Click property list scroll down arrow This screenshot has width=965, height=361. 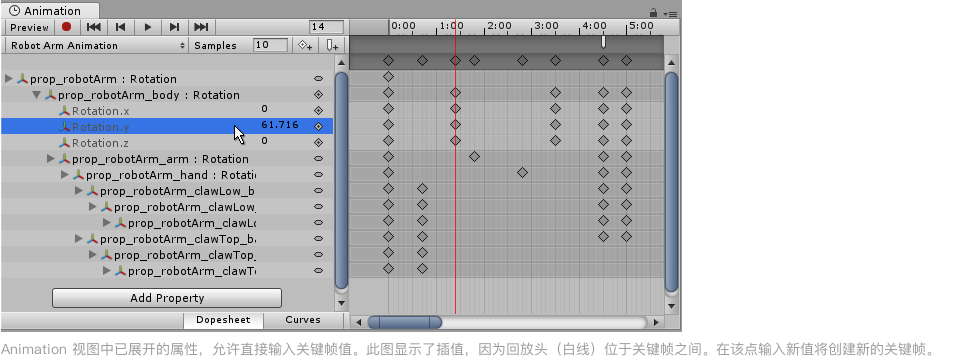(x=342, y=303)
